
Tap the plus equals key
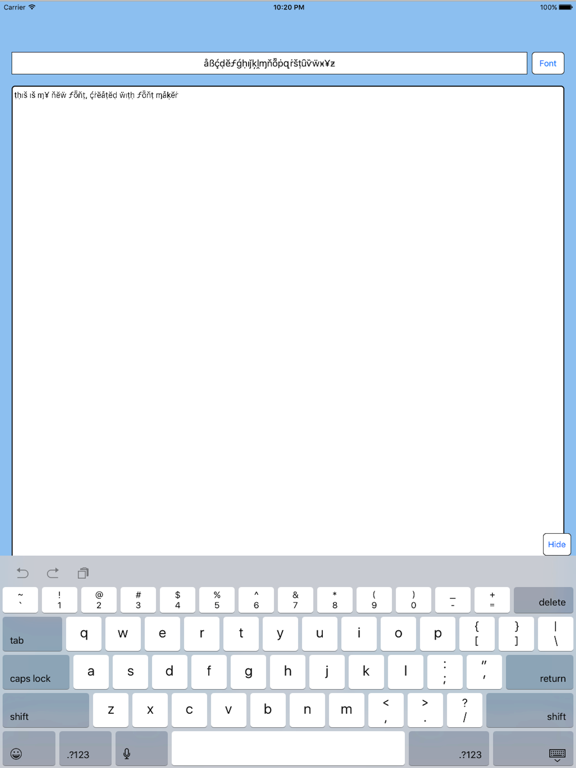(492, 600)
